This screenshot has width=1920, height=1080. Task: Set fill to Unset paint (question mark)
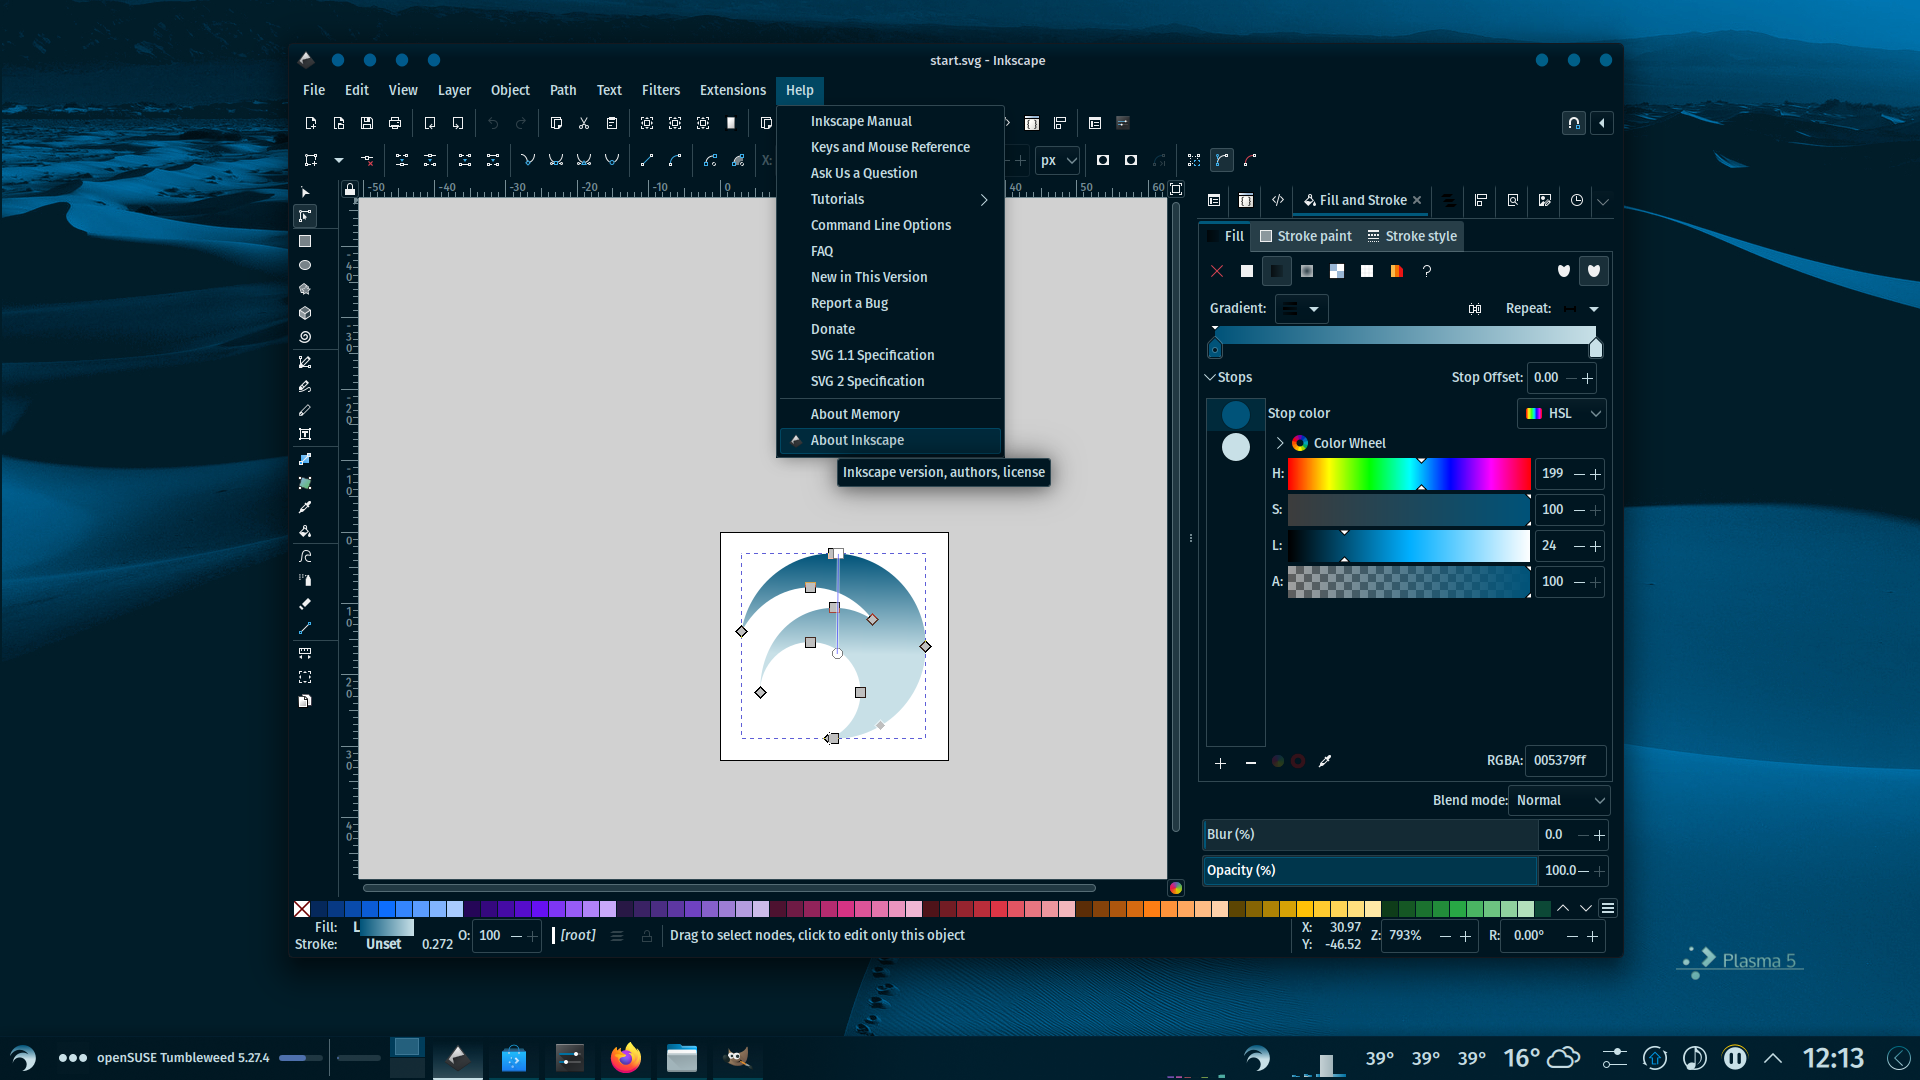1427,271
